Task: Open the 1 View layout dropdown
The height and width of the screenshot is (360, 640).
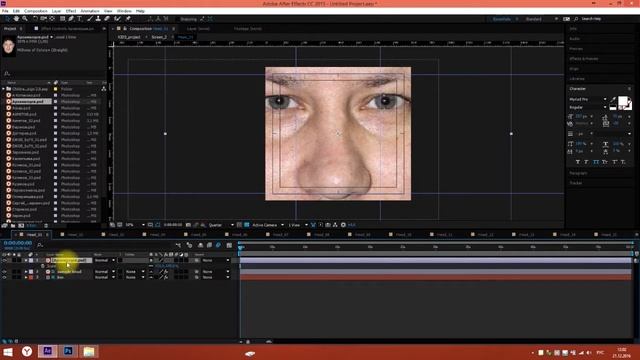Action: coord(298,225)
